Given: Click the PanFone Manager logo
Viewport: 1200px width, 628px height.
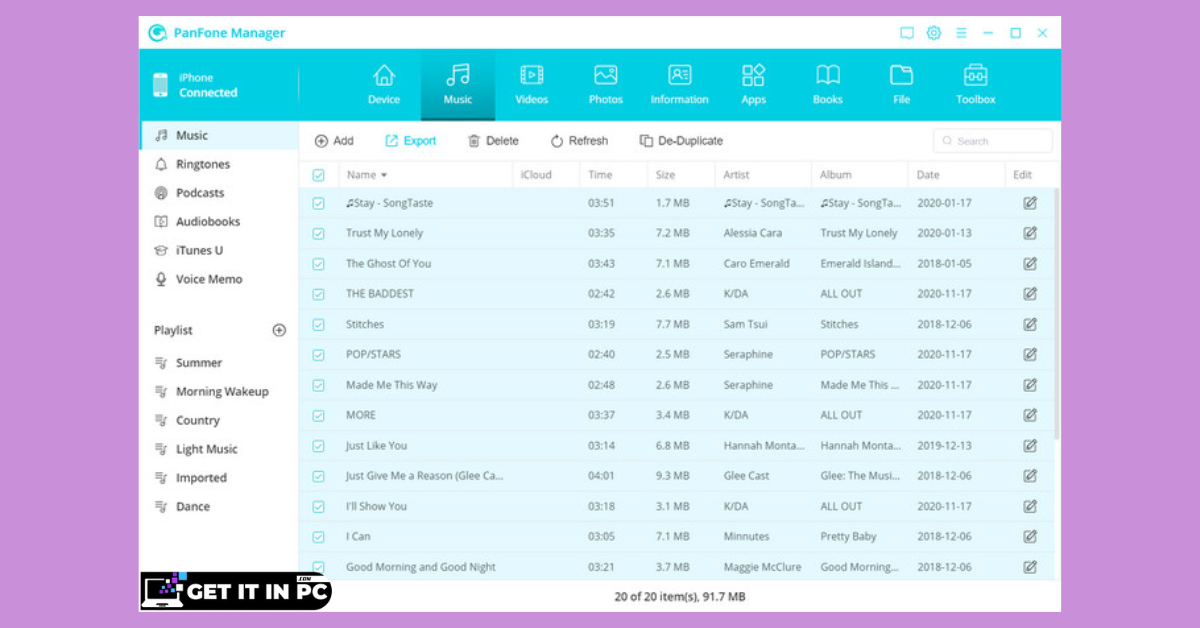Looking at the screenshot, I should click(157, 33).
